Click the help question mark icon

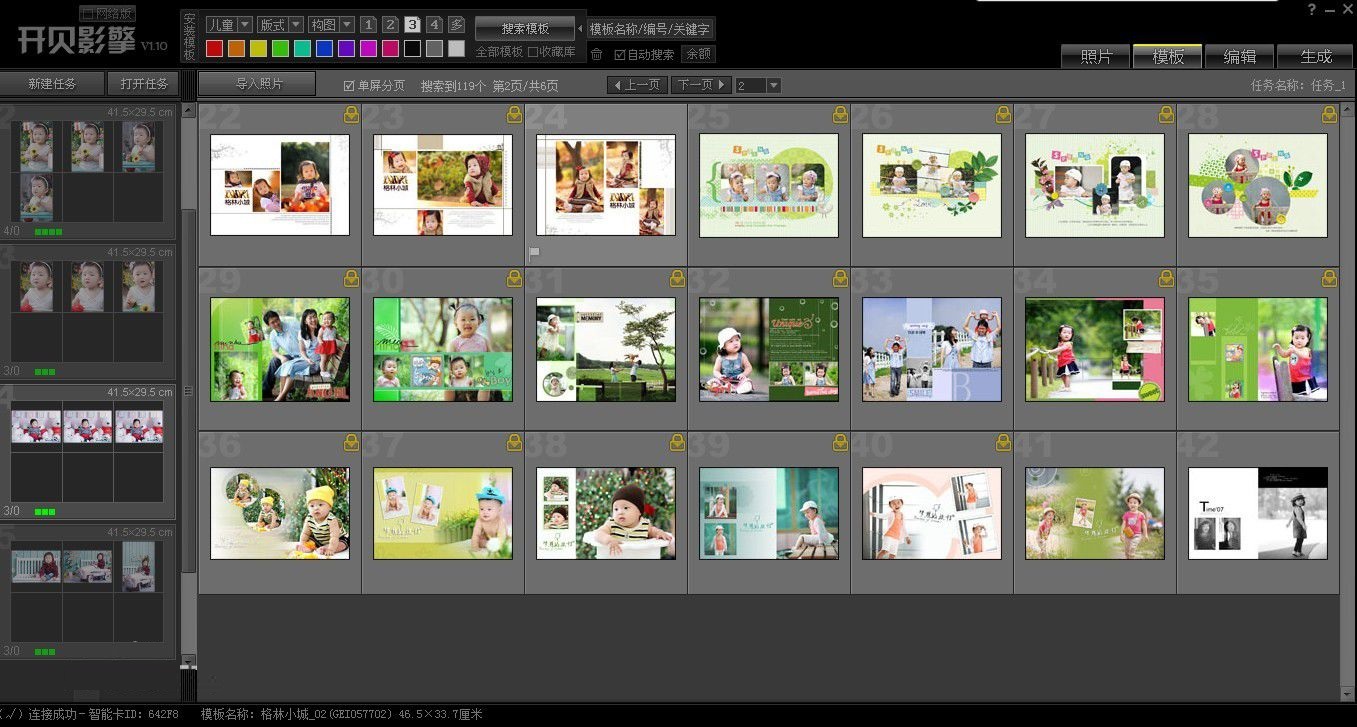(x=1312, y=9)
